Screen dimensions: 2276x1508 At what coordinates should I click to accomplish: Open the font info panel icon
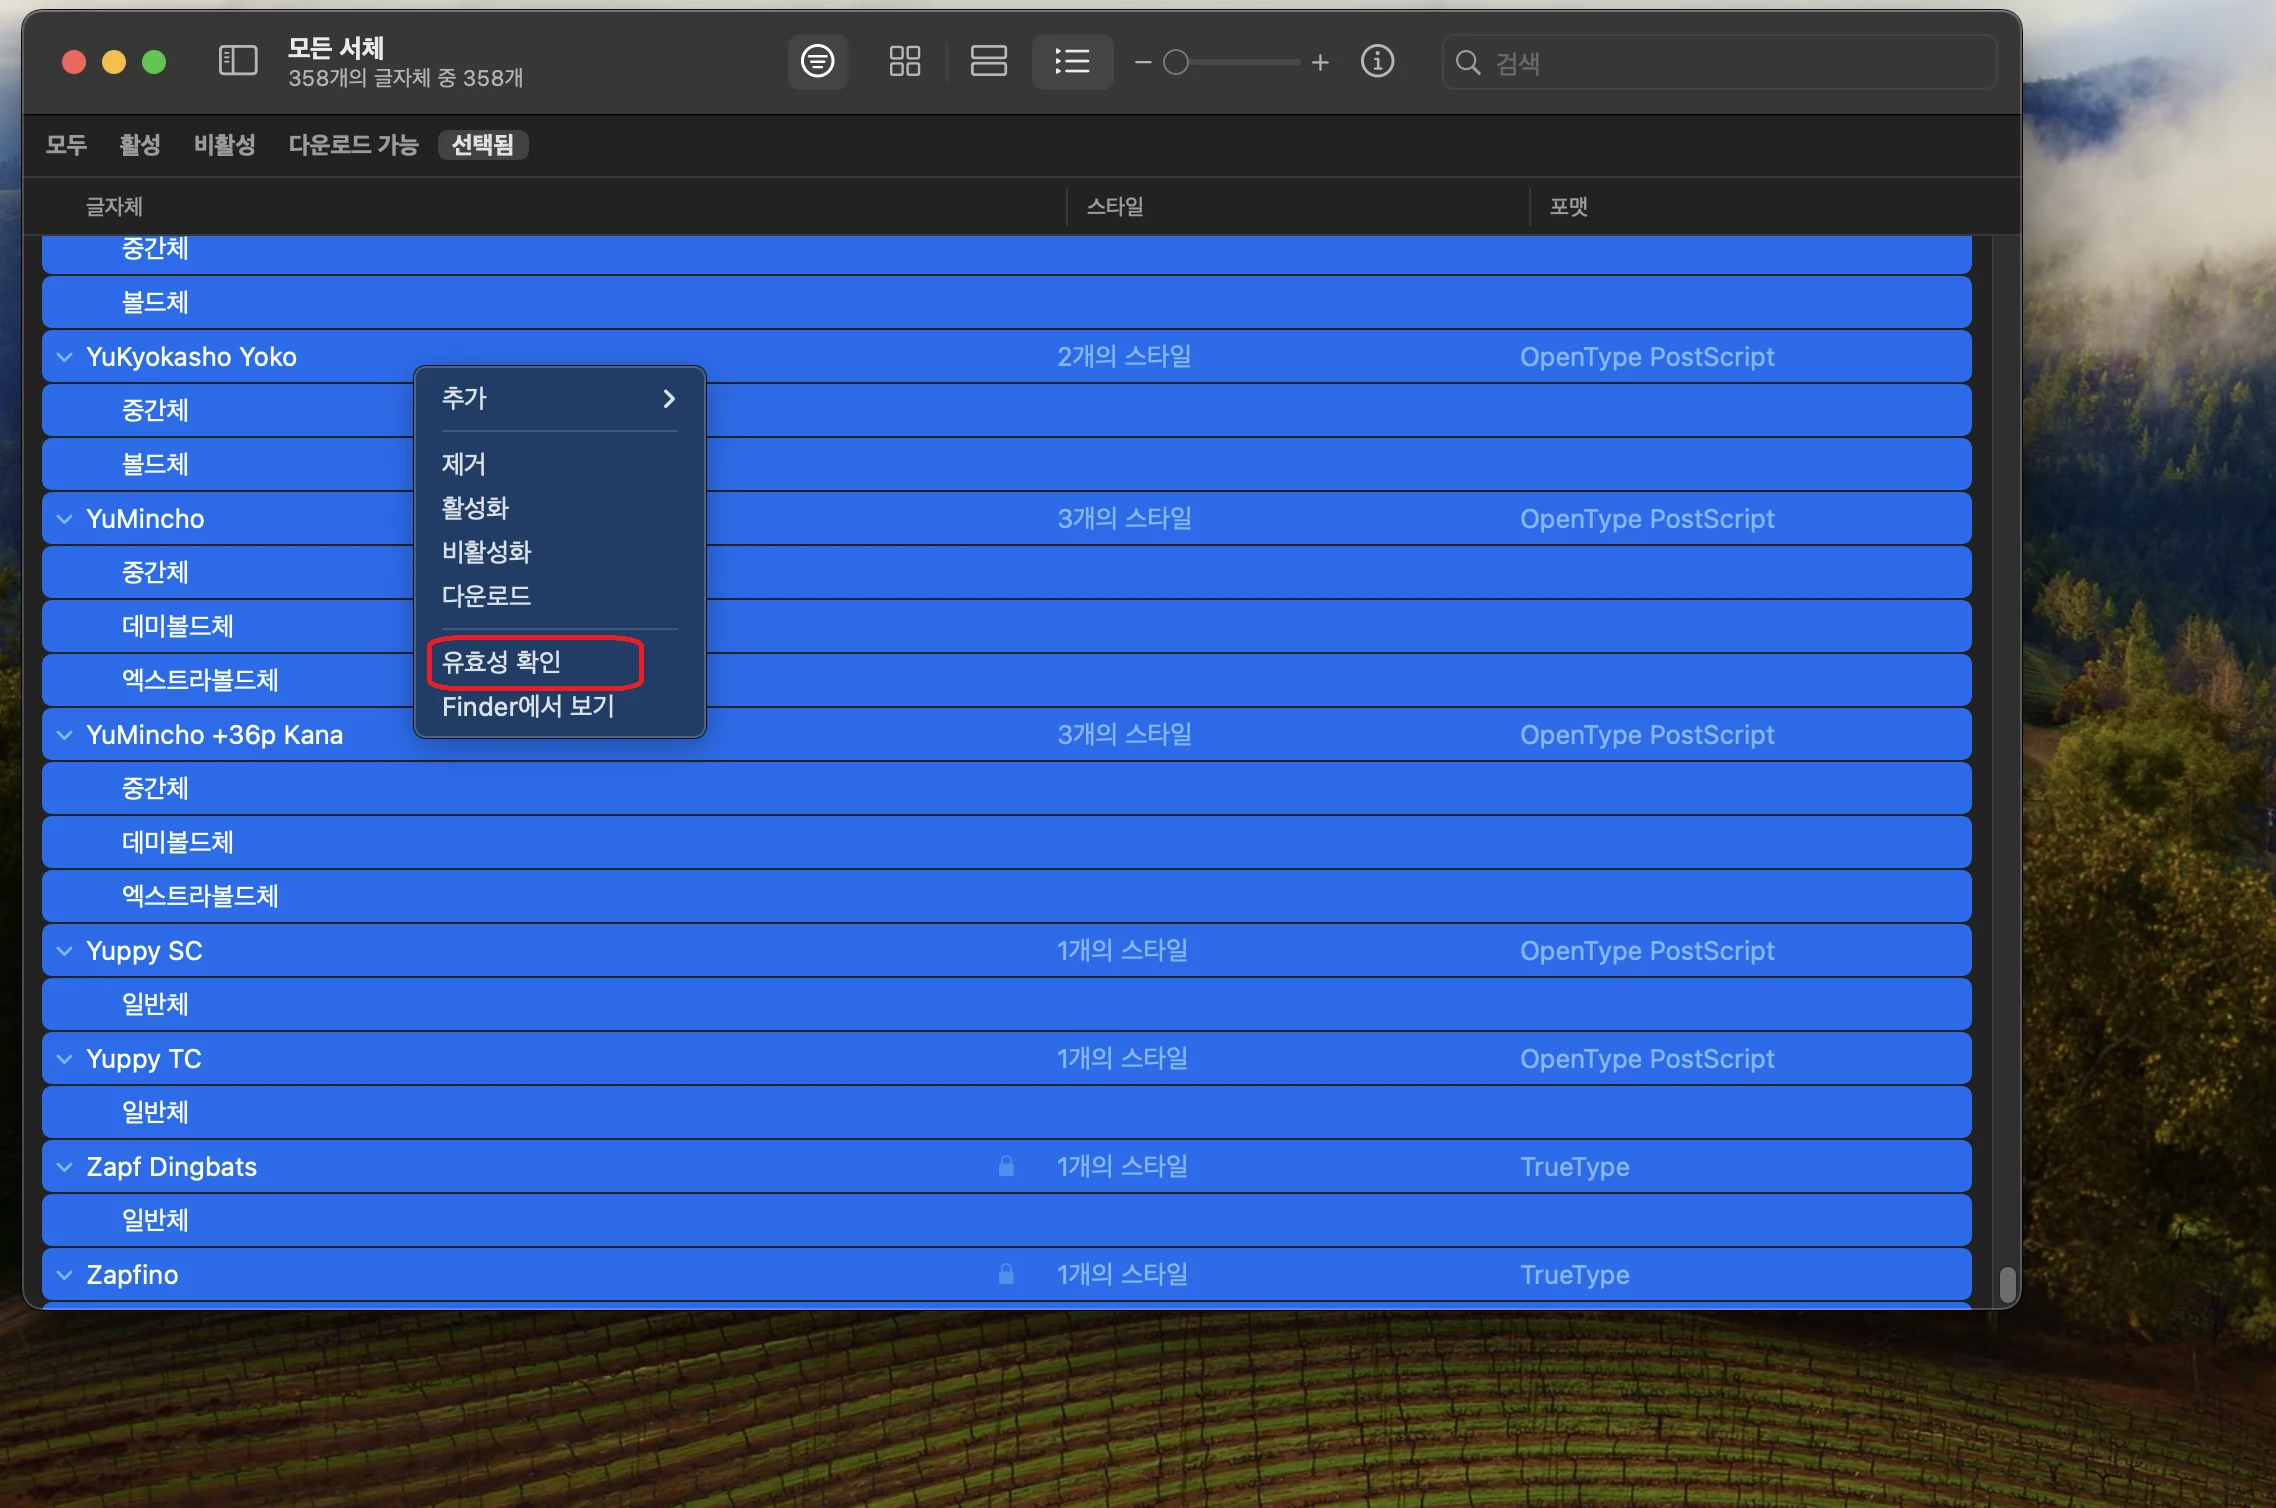1377,62
